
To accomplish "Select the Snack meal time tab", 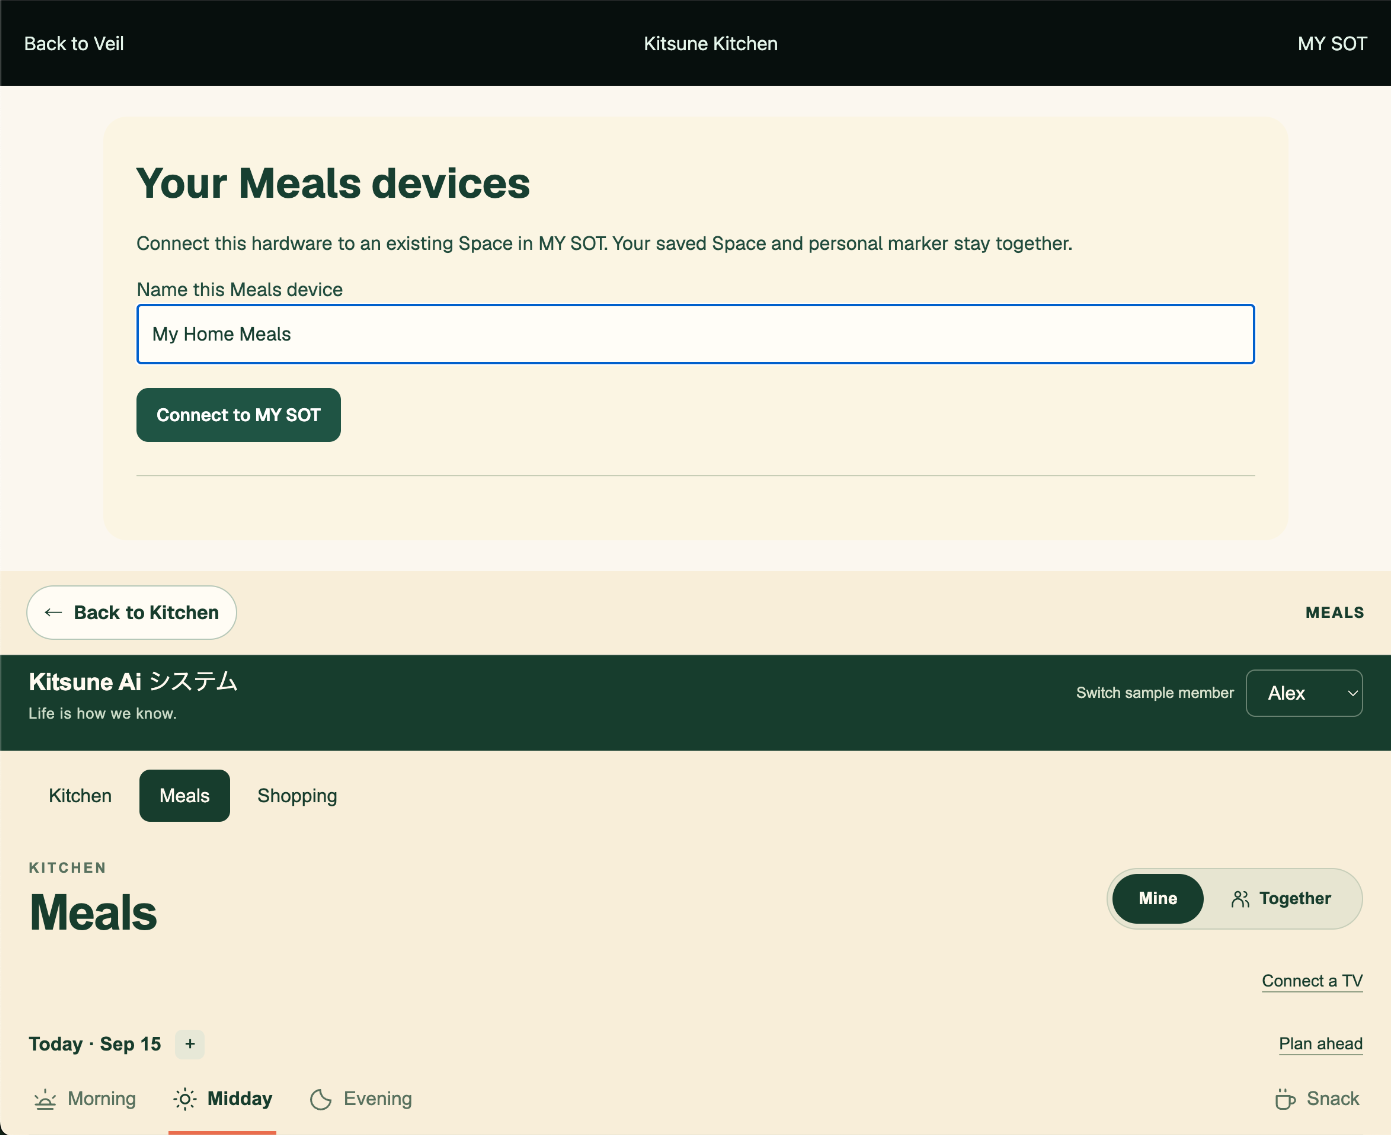I will (1317, 1100).
